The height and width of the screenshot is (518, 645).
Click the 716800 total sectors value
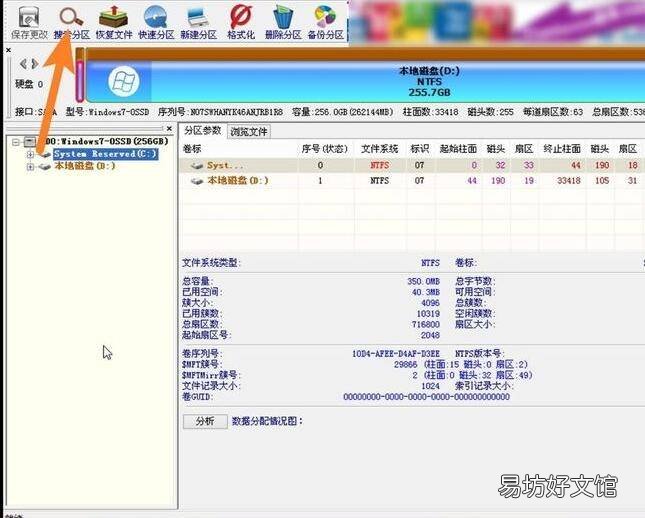tap(426, 324)
